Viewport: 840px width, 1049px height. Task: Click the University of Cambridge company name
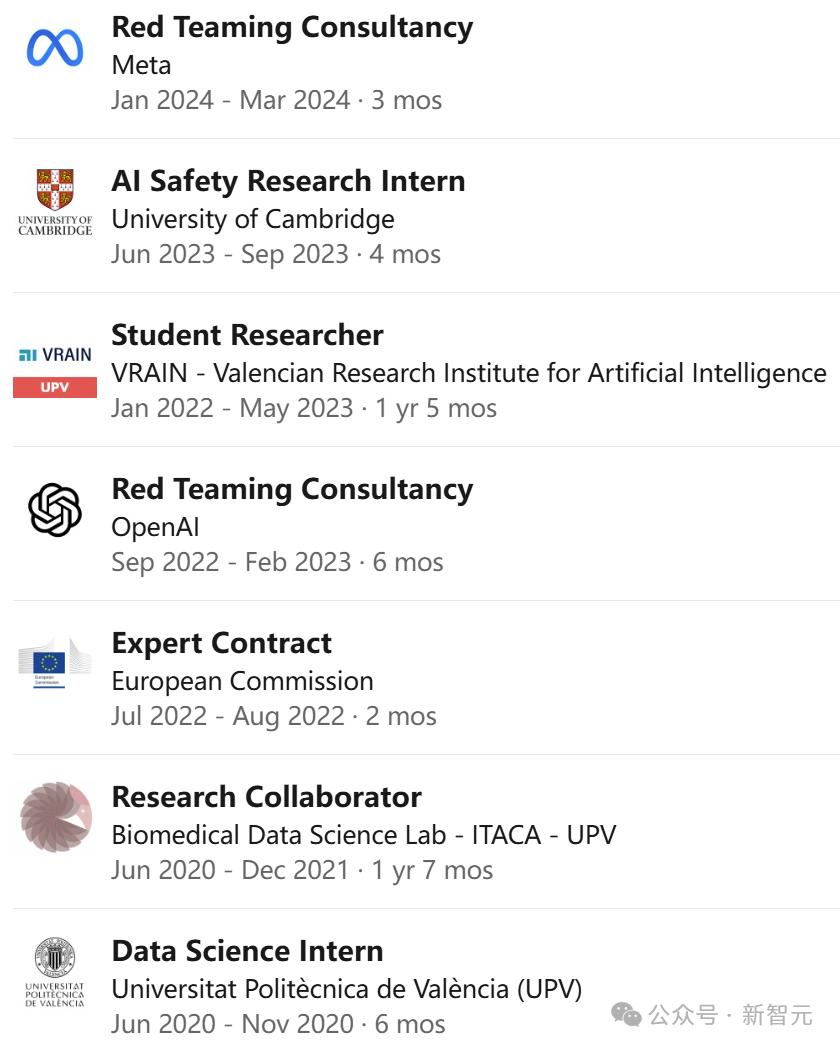253,219
